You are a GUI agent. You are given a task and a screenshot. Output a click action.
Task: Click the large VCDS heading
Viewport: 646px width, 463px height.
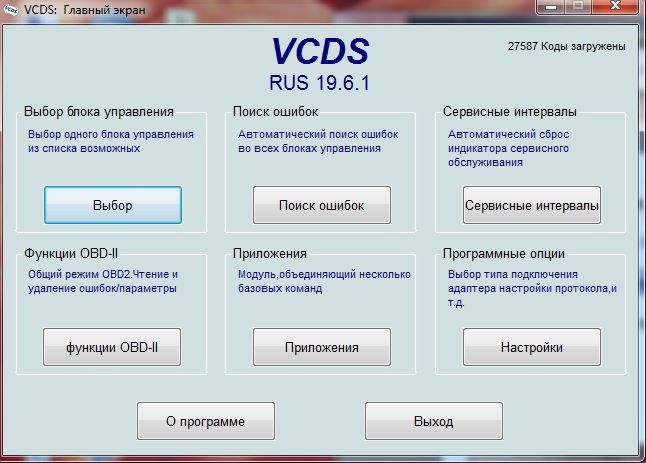tap(320, 52)
